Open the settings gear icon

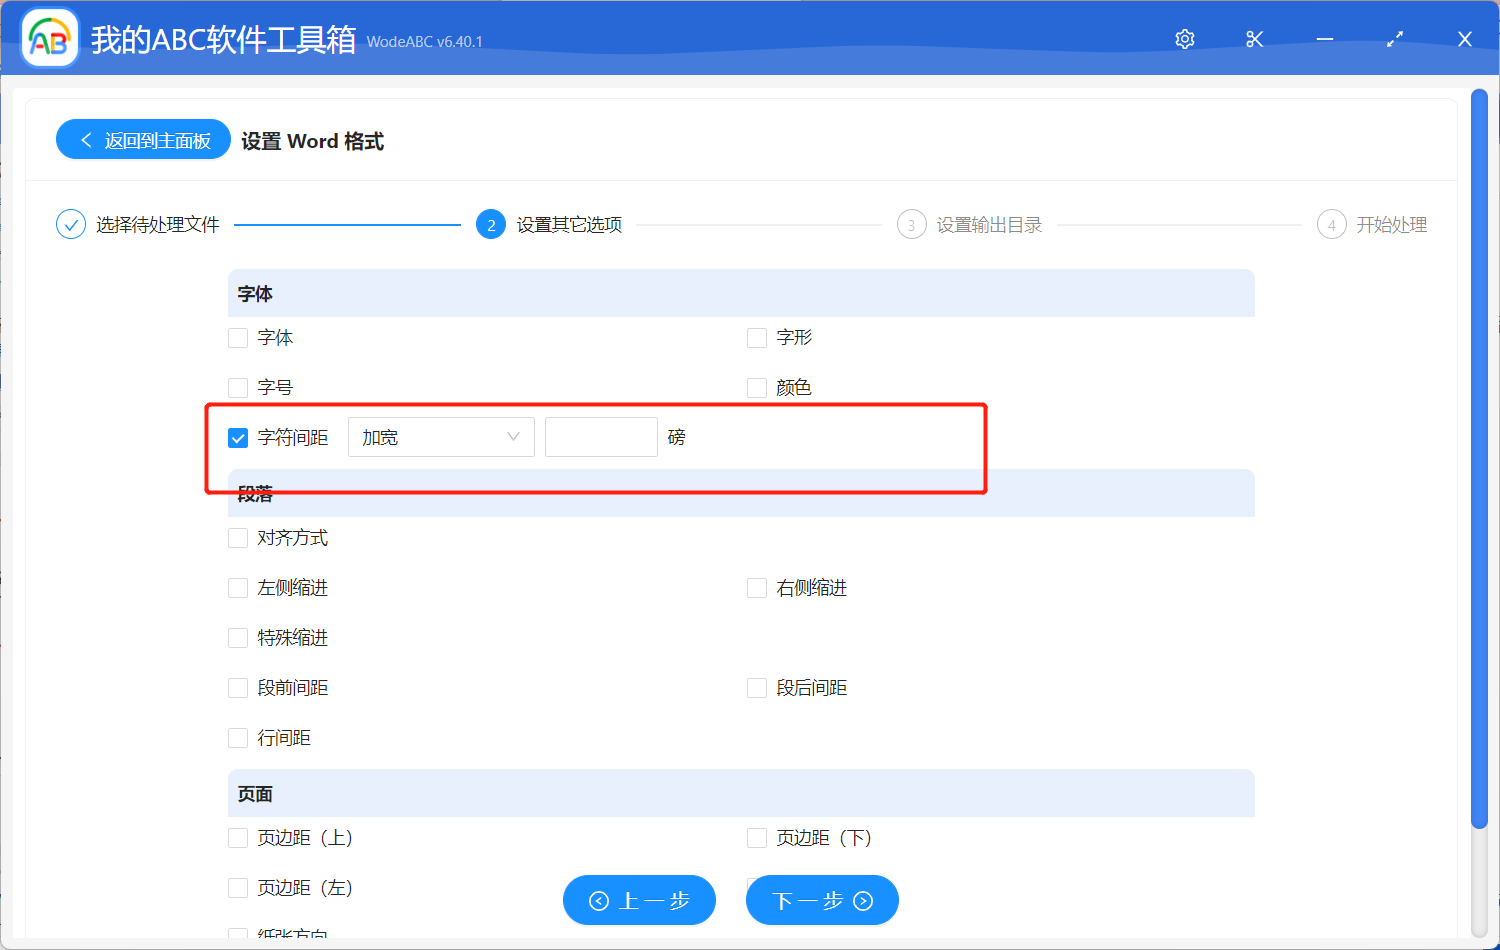tap(1185, 39)
